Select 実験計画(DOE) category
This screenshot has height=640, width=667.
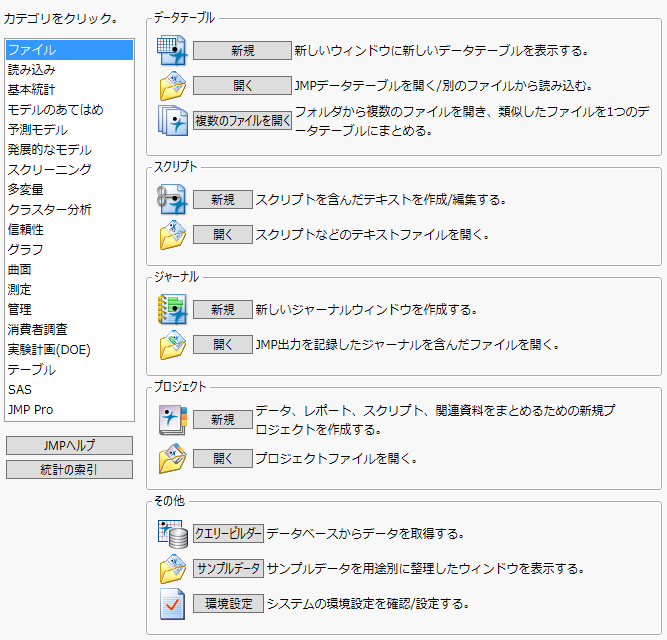pyautogui.click(x=69, y=350)
